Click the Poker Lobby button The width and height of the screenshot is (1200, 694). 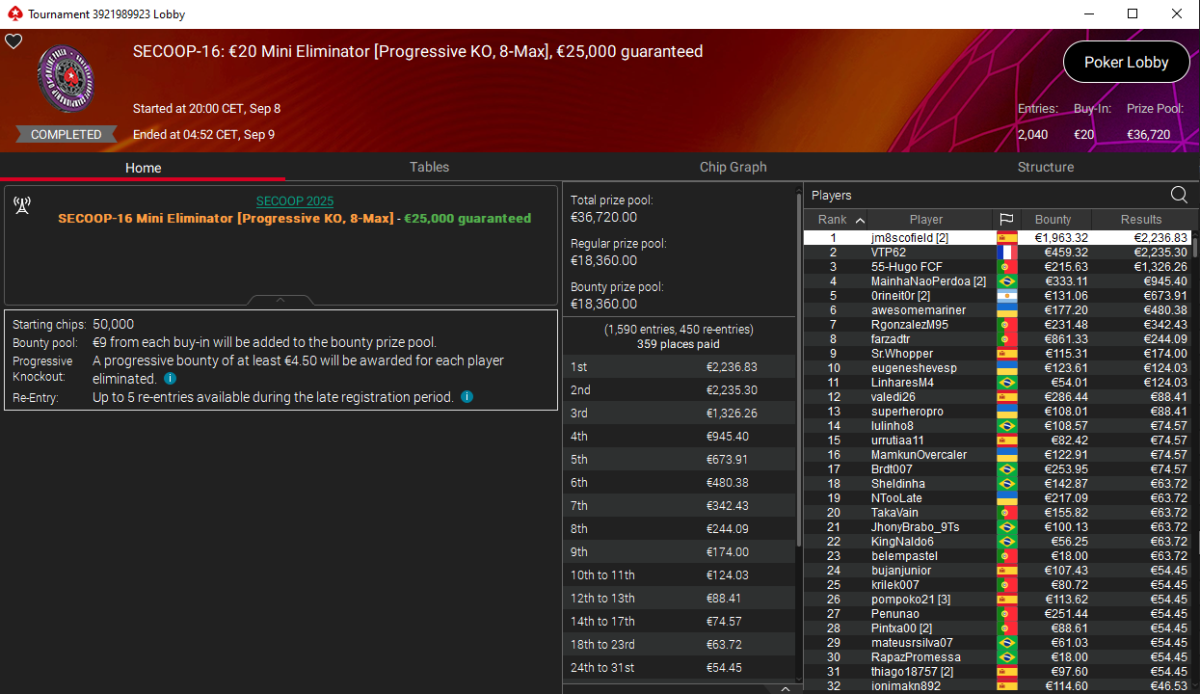coord(1126,62)
